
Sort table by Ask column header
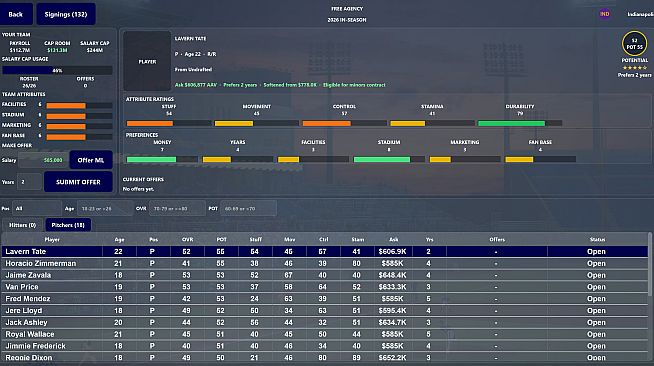pyautogui.click(x=393, y=240)
